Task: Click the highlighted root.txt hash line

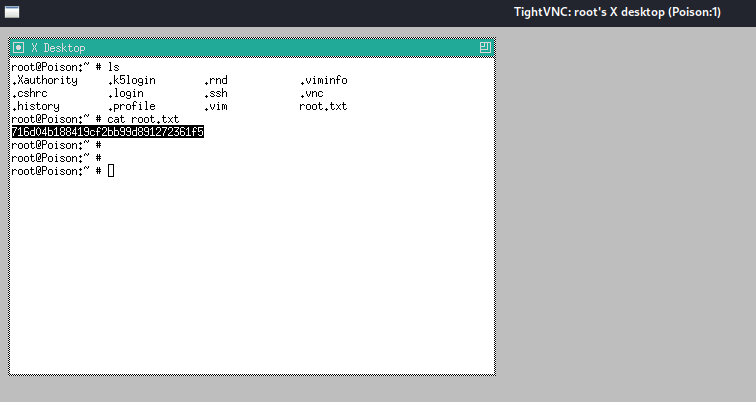Action: pos(108,132)
